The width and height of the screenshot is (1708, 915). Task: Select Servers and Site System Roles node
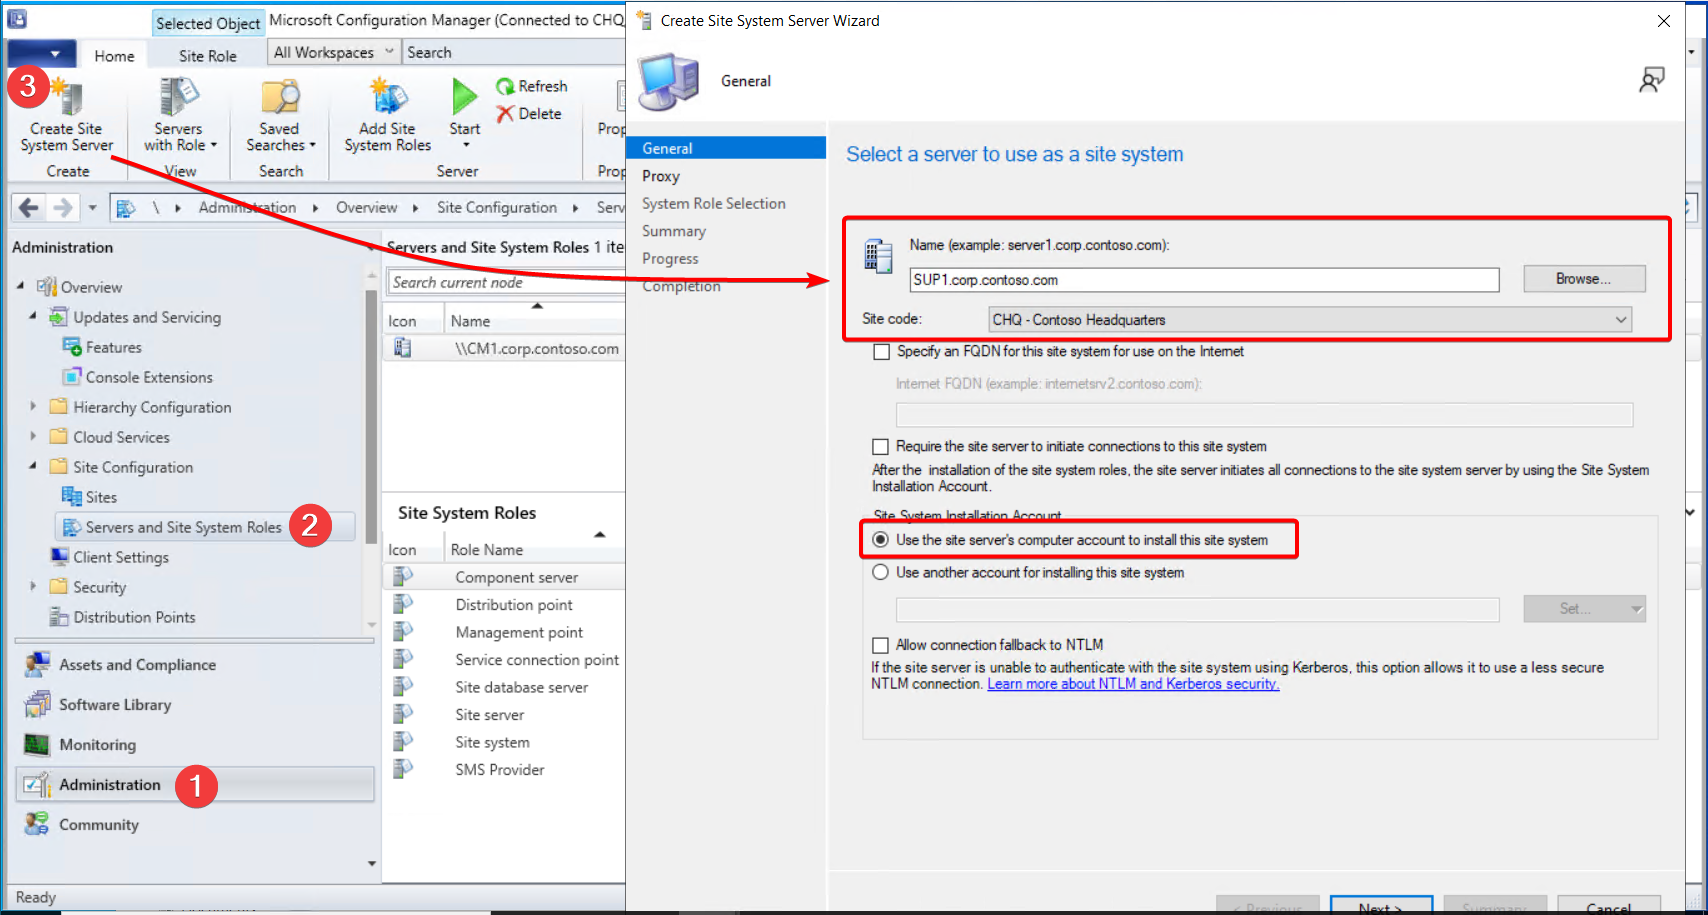click(x=206, y=527)
